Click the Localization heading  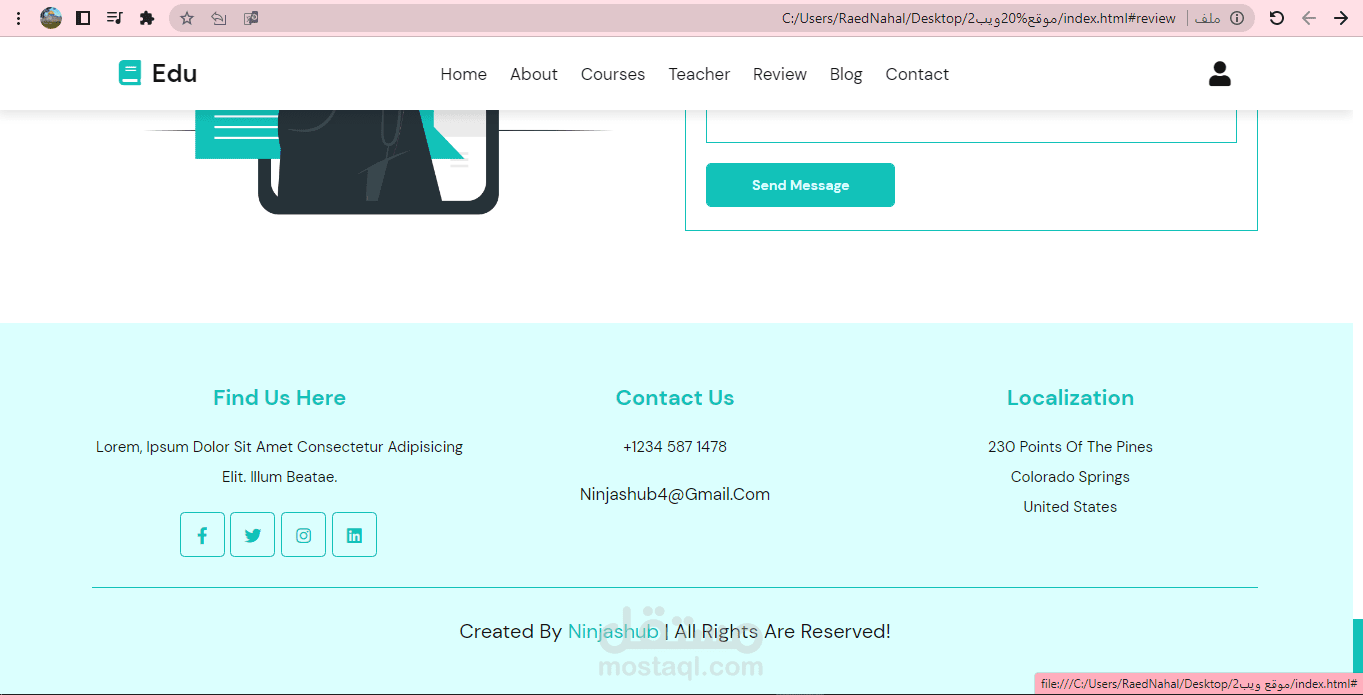[x=1070, y=398]
